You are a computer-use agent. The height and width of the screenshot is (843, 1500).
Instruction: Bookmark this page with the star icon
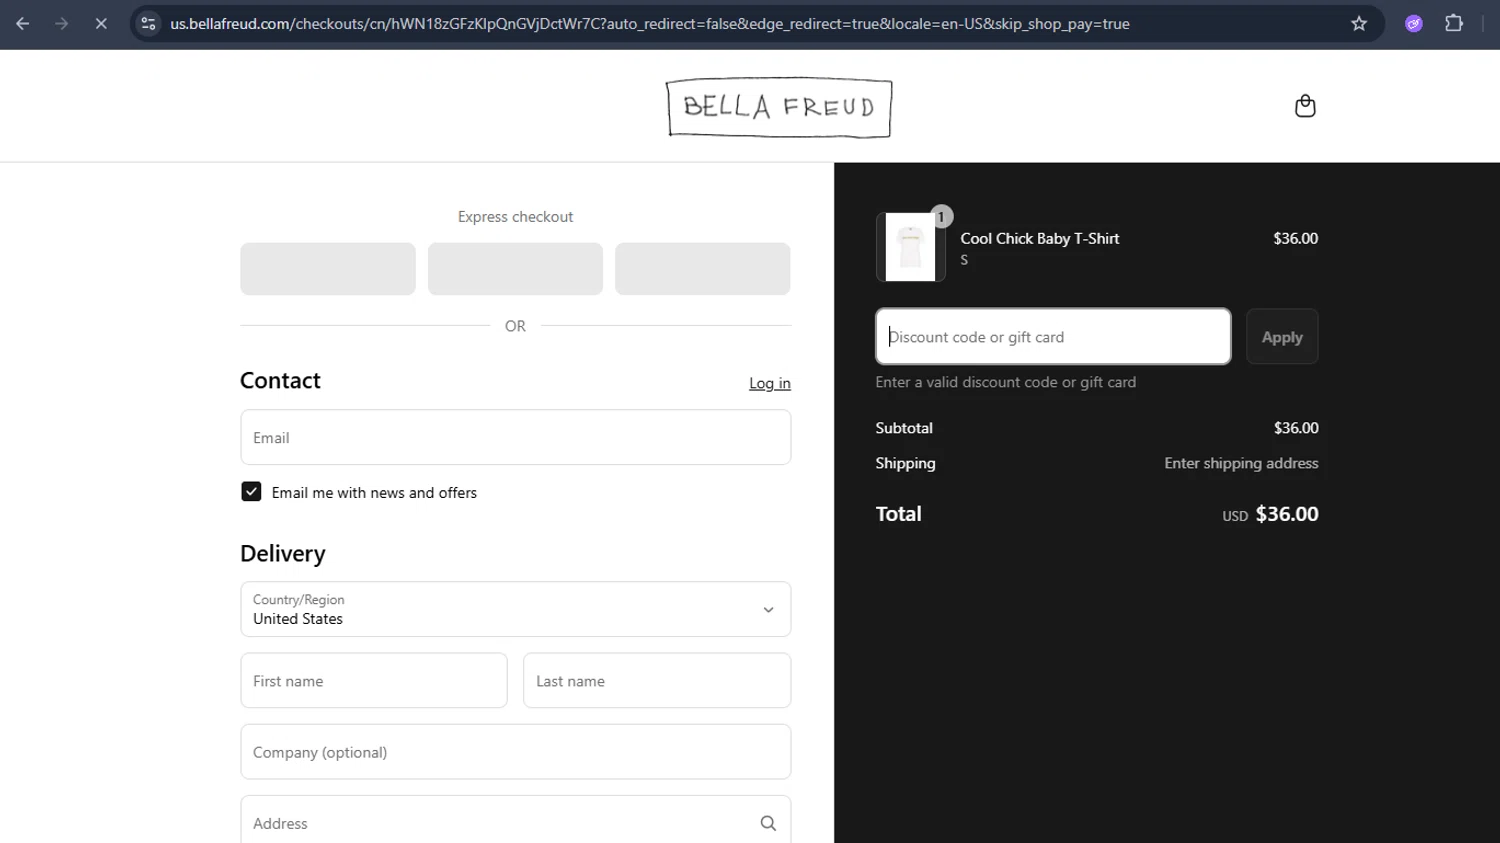(x=1359, y=23)
